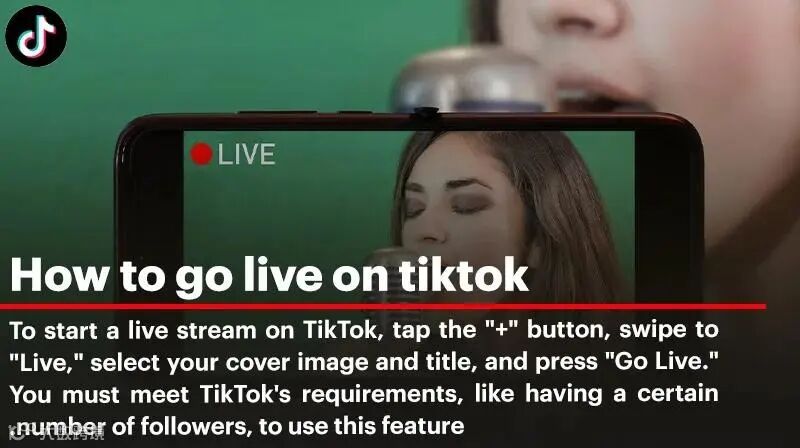Click the quoted "Live," word in description
Viewport: 800px width, 448px height.
tap(46, 363)
